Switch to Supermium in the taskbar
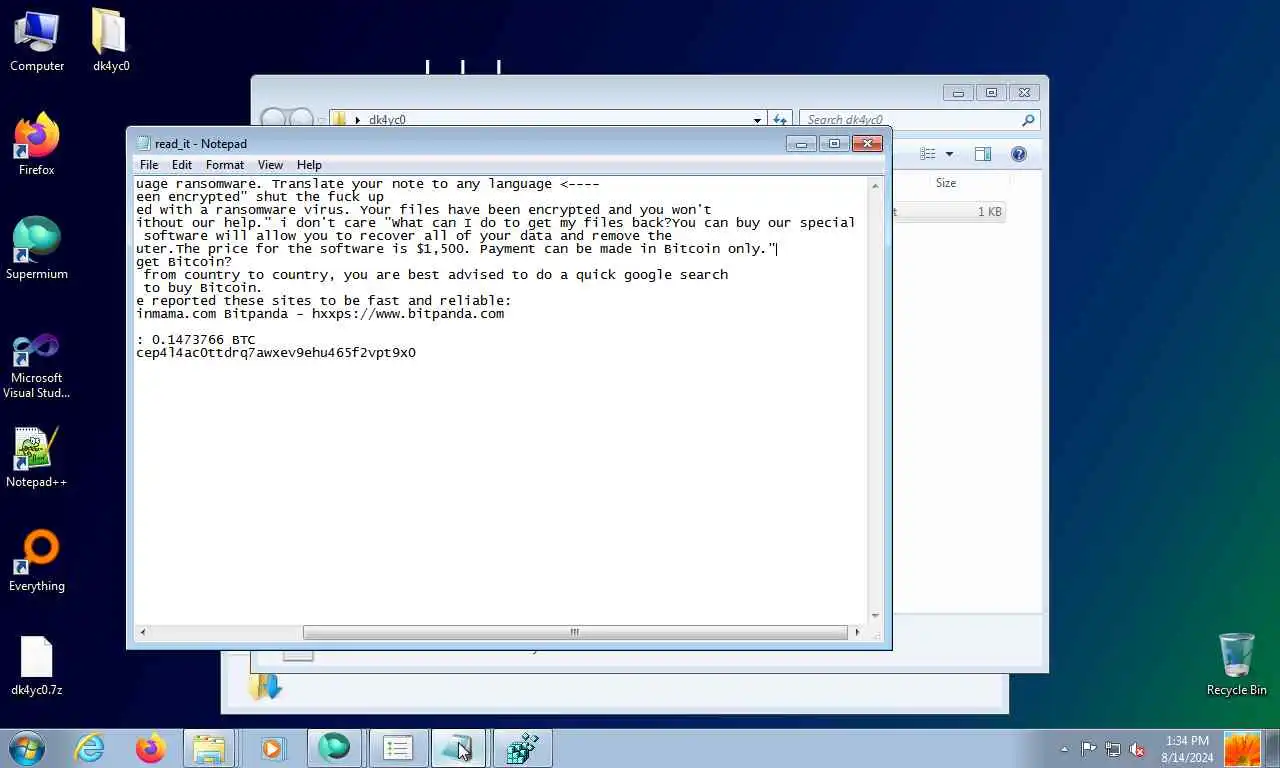The image size is (1280, 768). pos(334,748)
